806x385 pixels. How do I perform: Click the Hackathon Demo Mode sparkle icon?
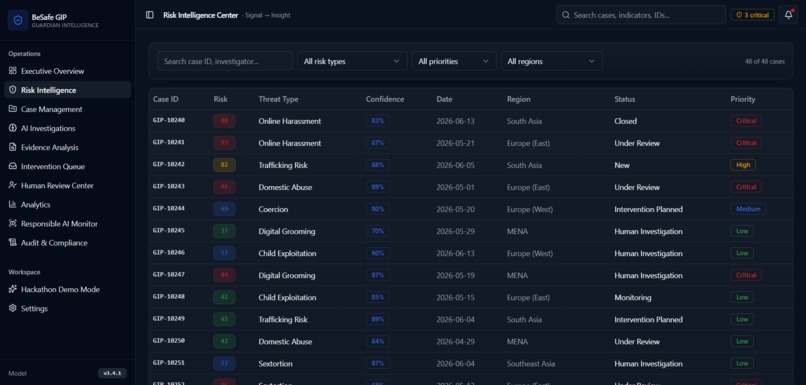(13, 289)
